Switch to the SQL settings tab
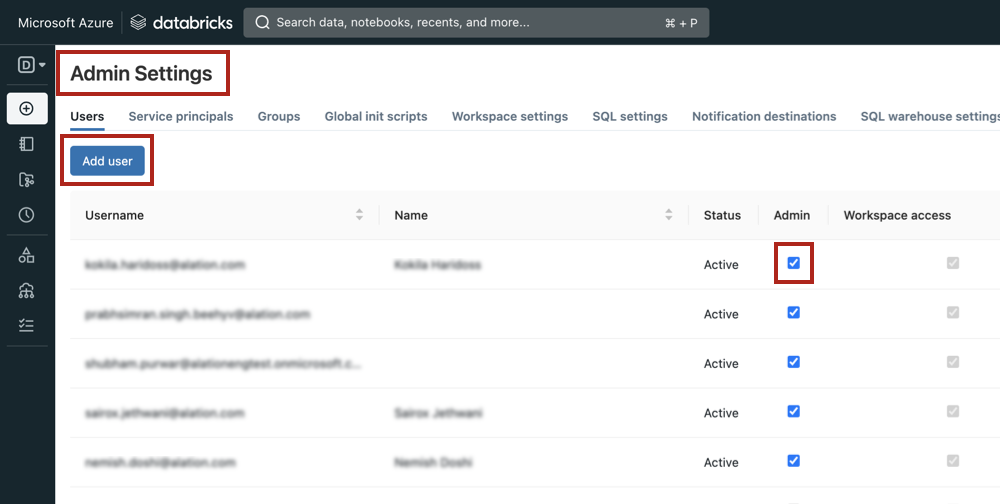Screen dimensions: 1000x504 (x=629, y=116)
